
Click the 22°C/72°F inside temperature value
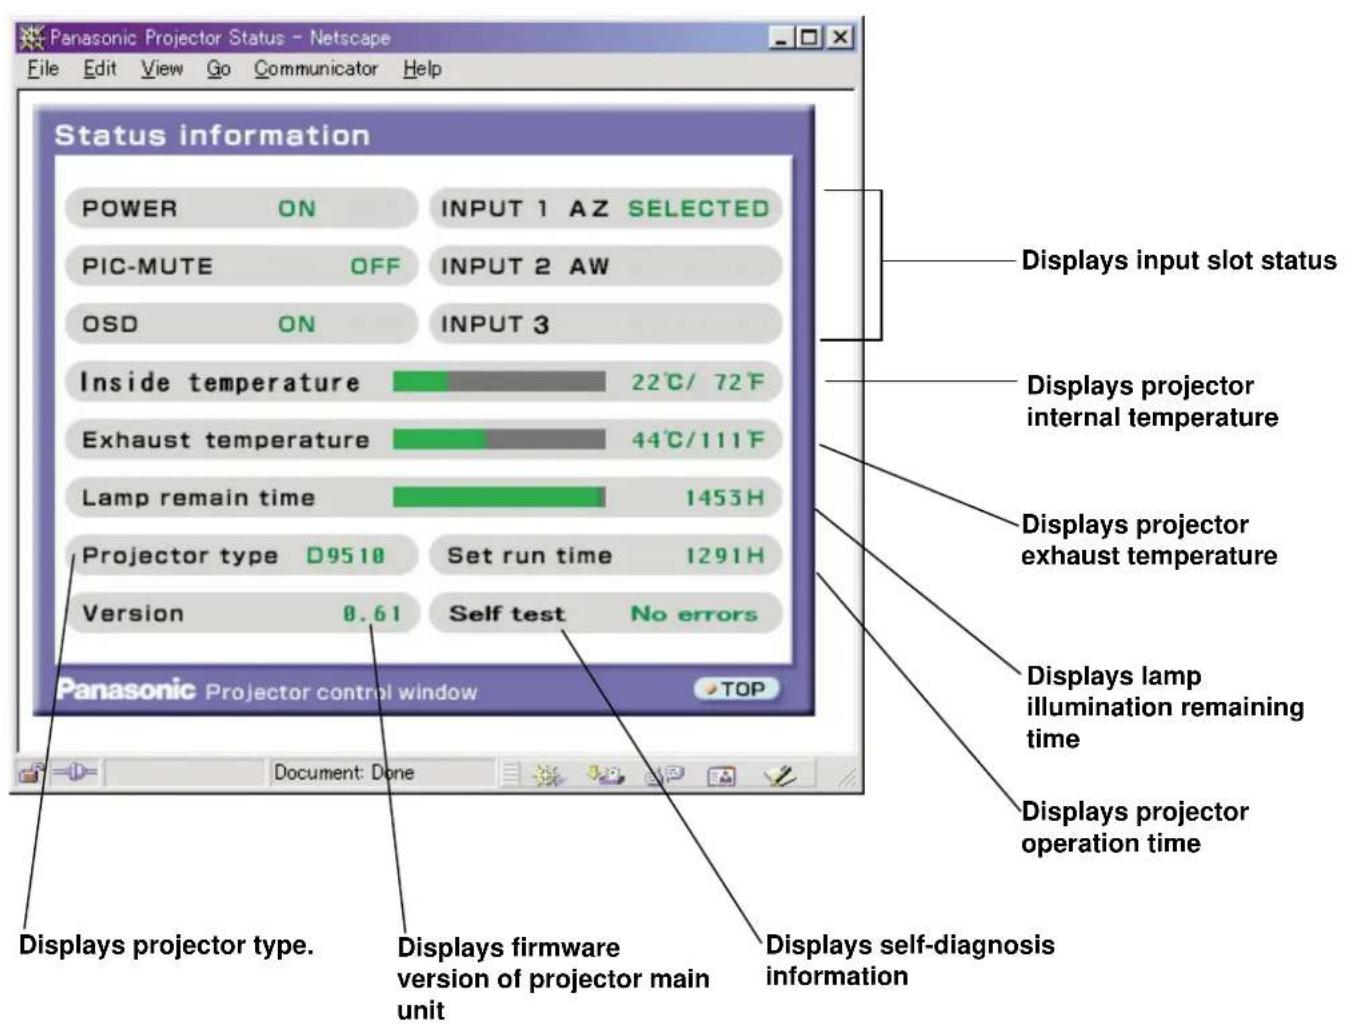pos(698,382)
